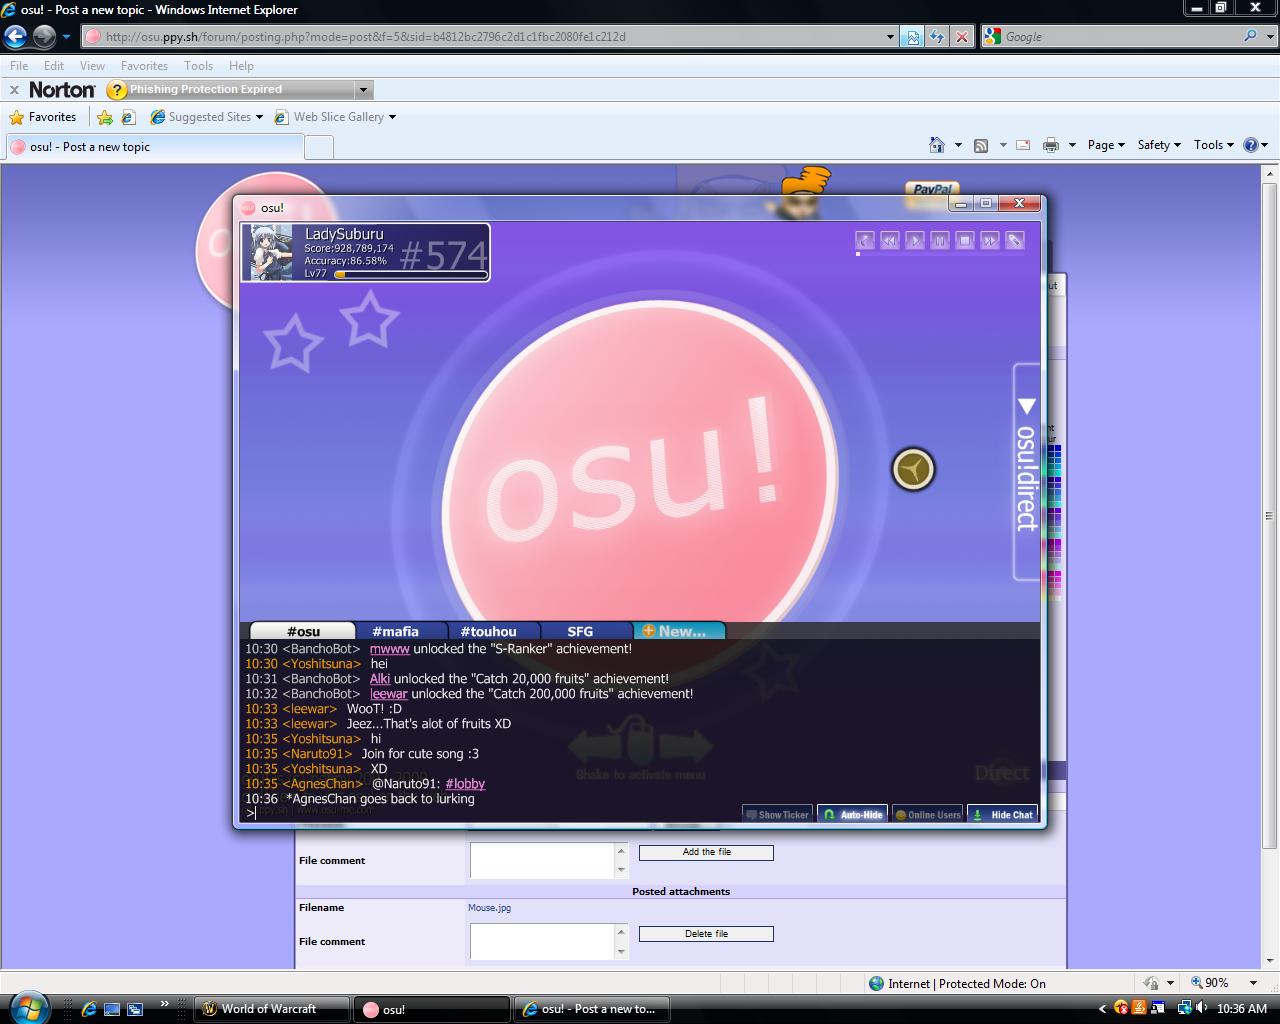
Task: Open the recent pages dropdown arrow
Action: [66, 37]
